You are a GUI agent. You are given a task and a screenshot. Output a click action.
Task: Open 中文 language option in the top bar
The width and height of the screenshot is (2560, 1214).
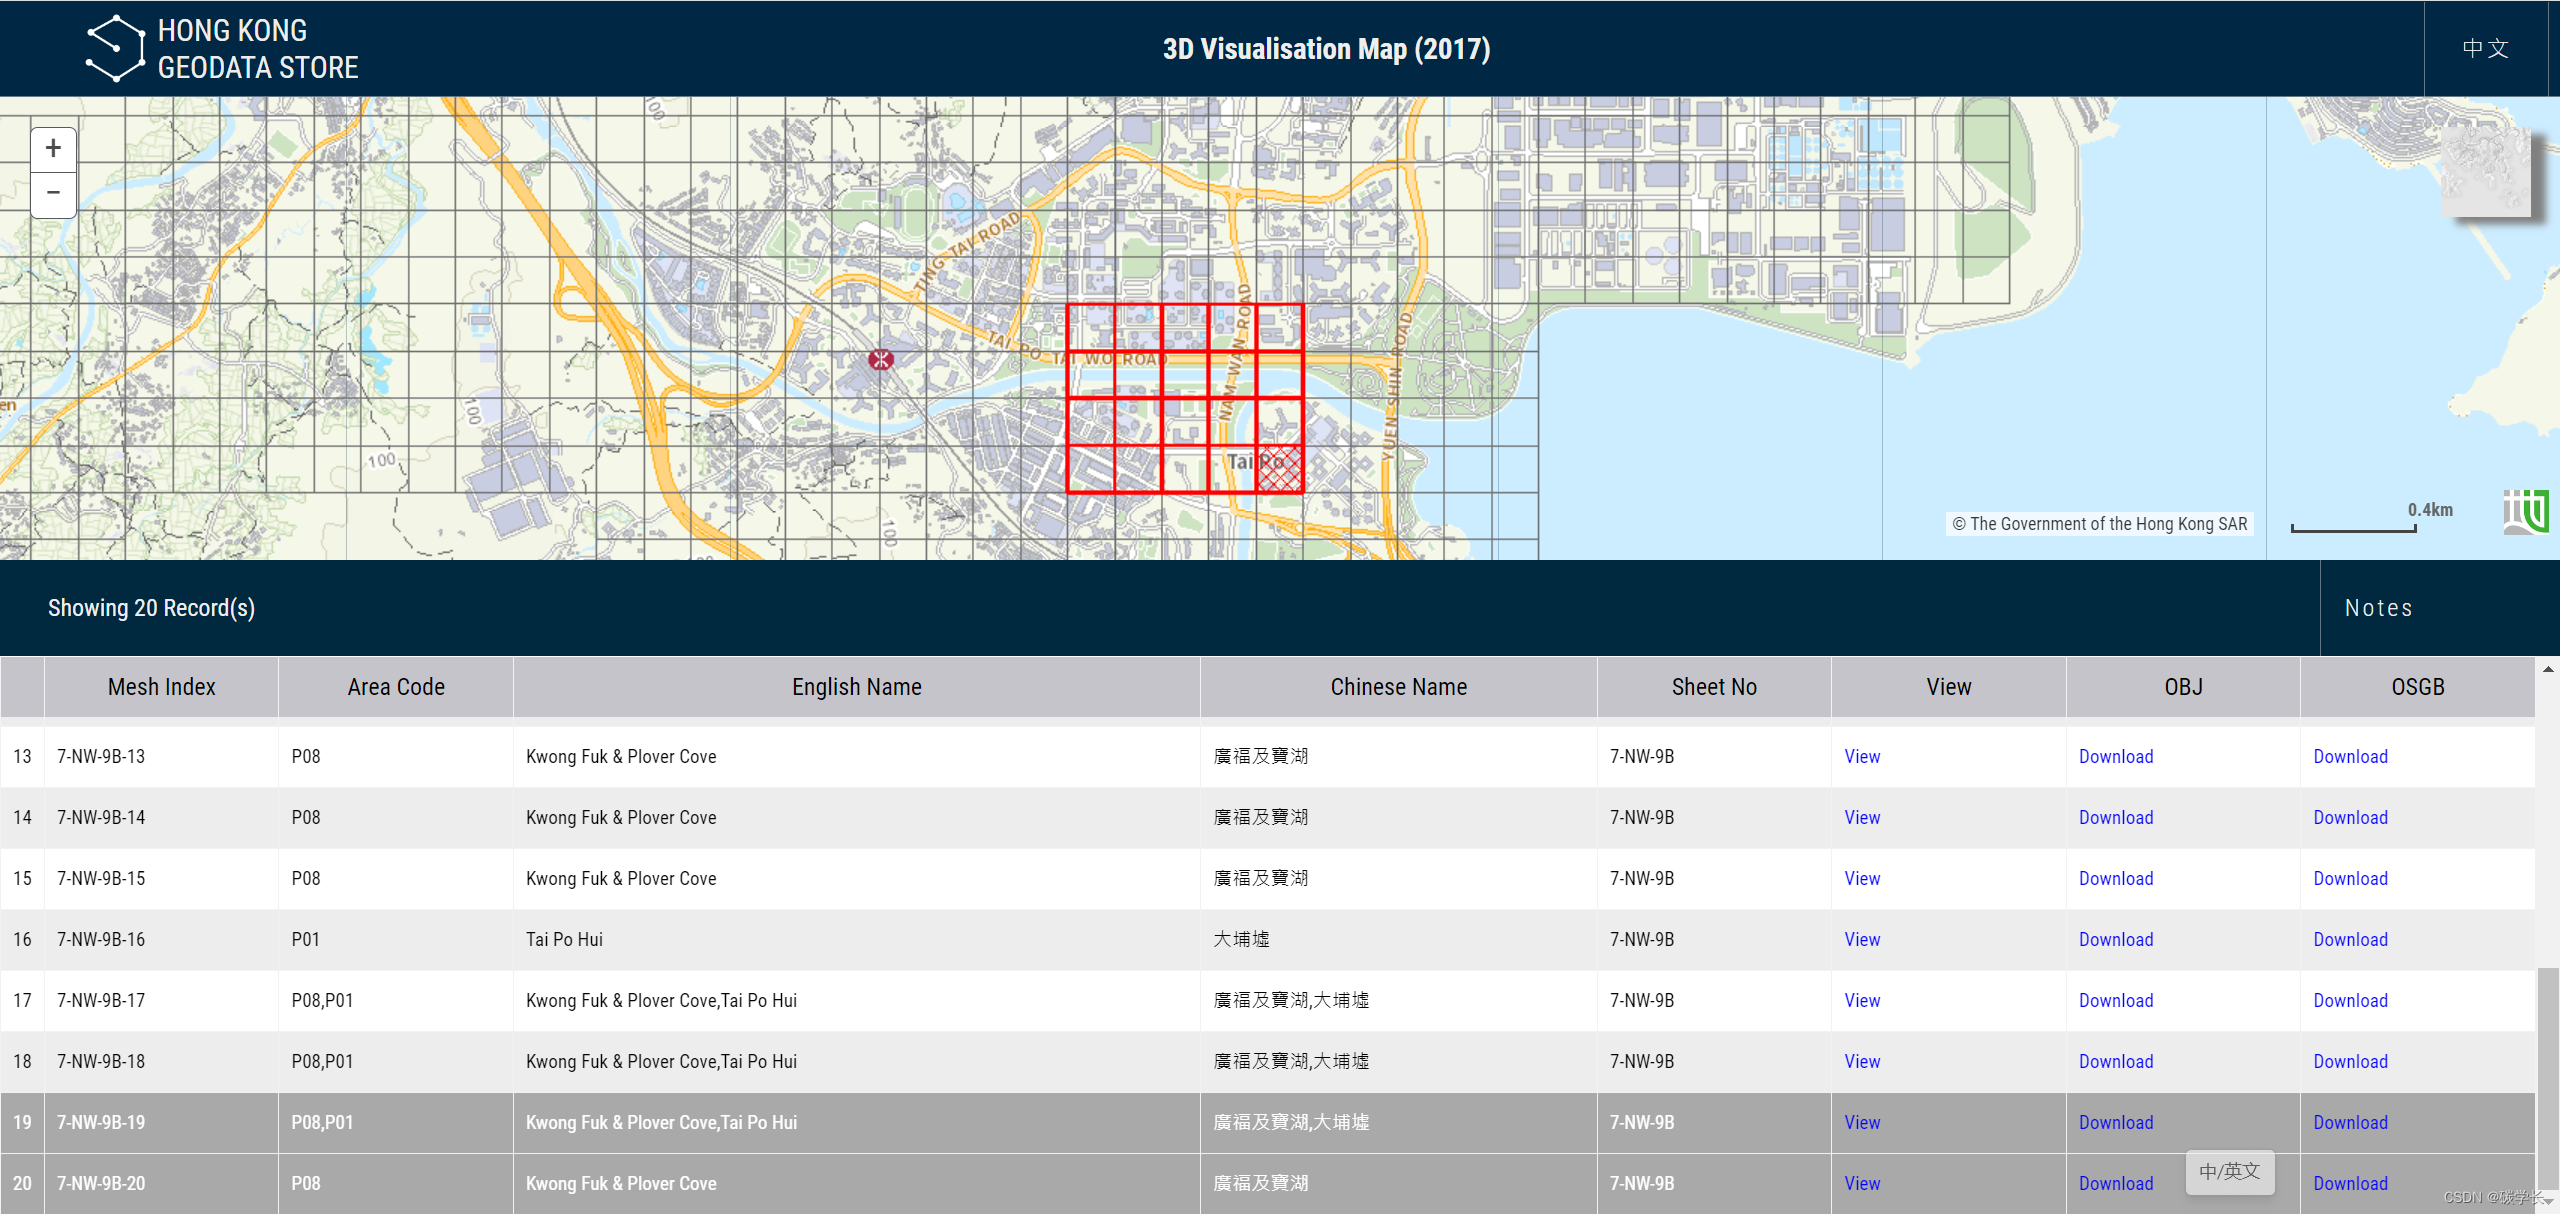pyautogui.click(x=2487, y=47)
